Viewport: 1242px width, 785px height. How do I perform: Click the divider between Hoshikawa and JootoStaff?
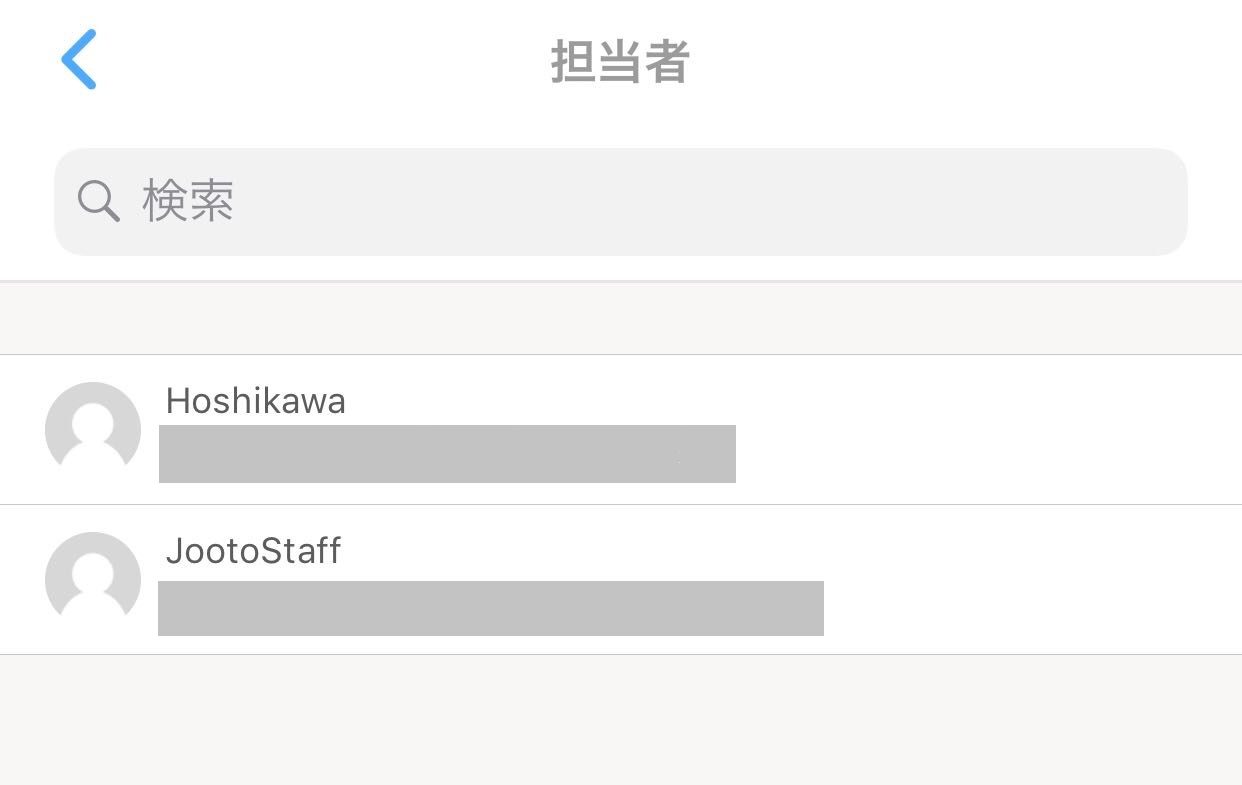(620, 505)
